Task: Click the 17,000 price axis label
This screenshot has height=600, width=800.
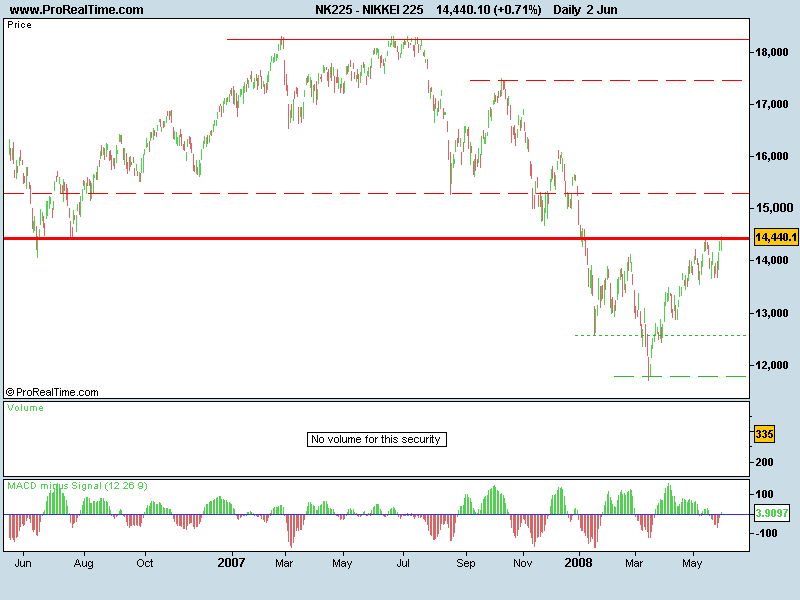Action: click(771, 104)
